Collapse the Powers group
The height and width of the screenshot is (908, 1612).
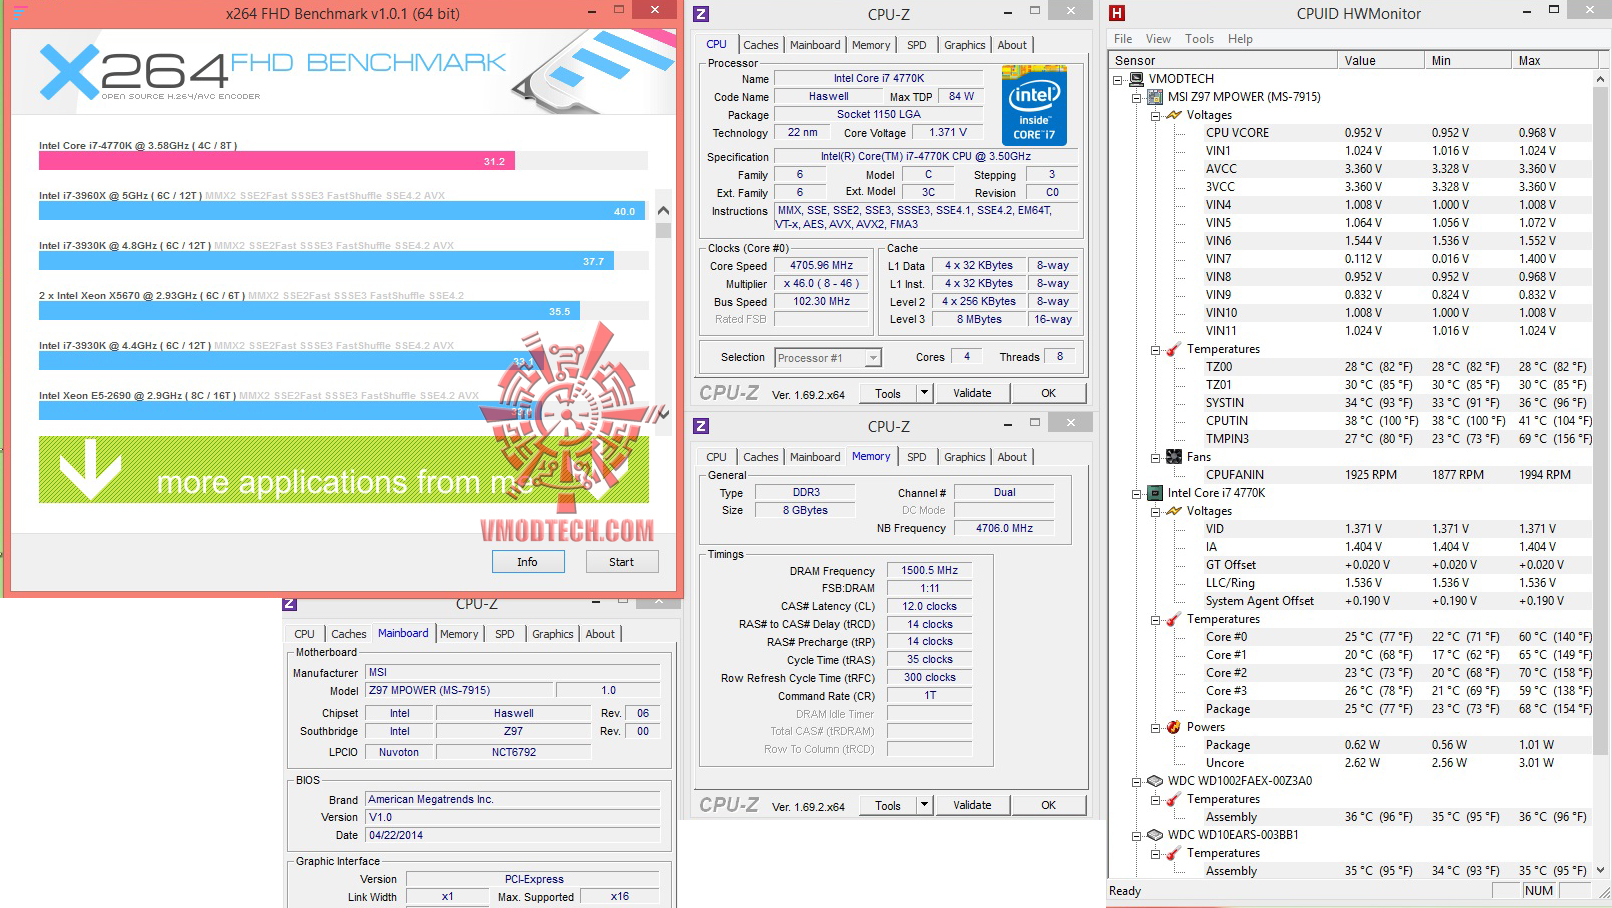(1155, 728)
